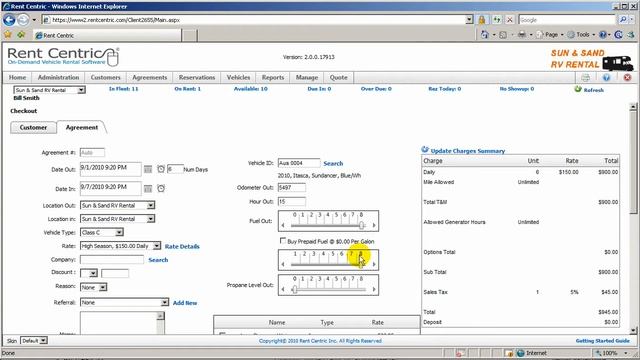The width and height of the screenshot is (640, 360).
Task: Select the Agreement tab
Action: click(x=82, y=127)
